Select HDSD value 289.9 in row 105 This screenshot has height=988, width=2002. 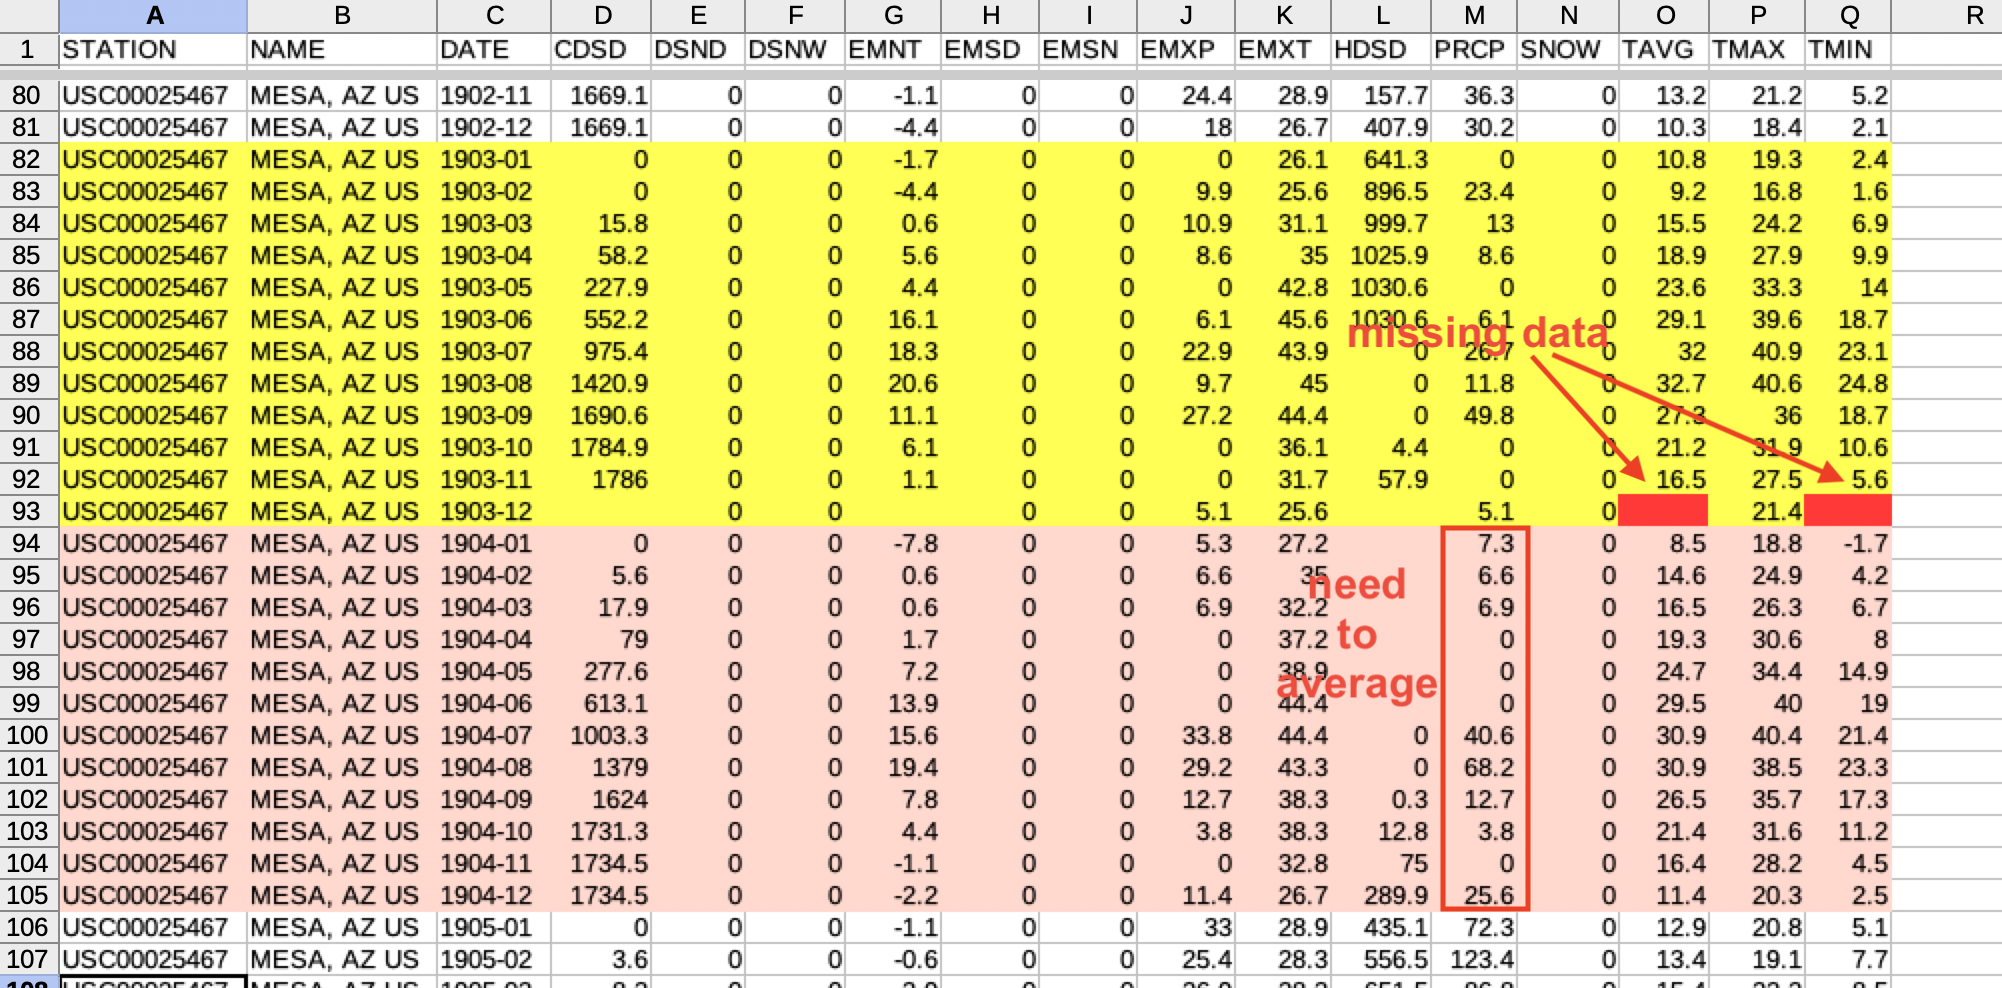(1381, 895)
